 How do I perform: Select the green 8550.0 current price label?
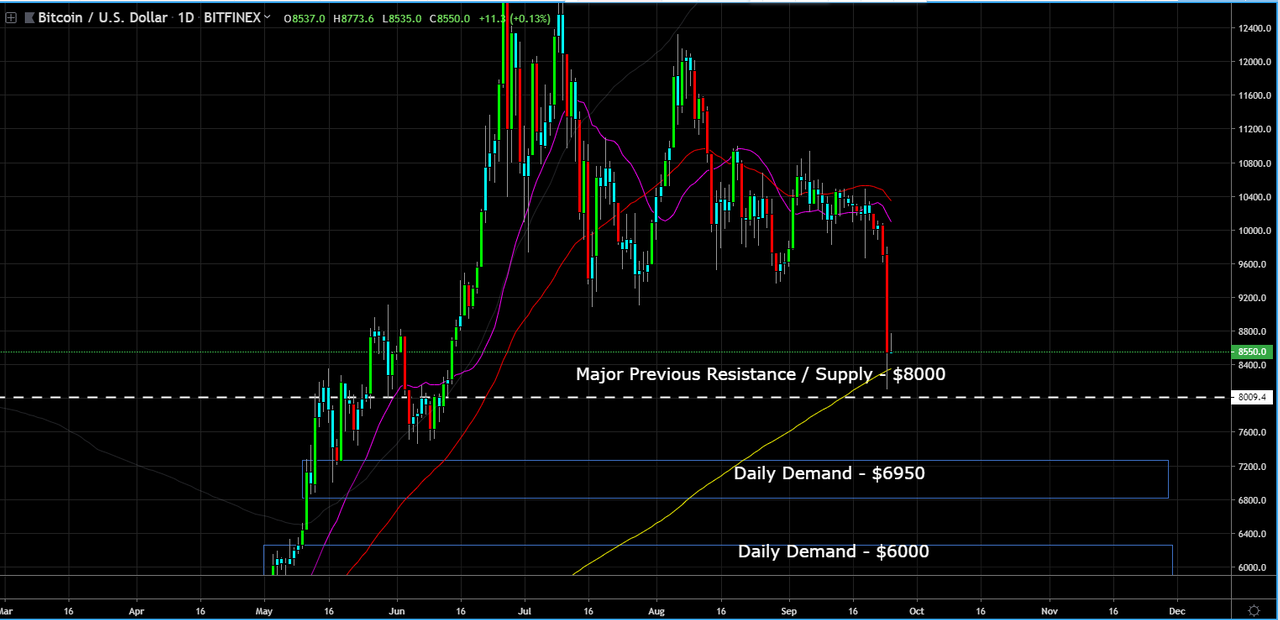[1252, 352]
